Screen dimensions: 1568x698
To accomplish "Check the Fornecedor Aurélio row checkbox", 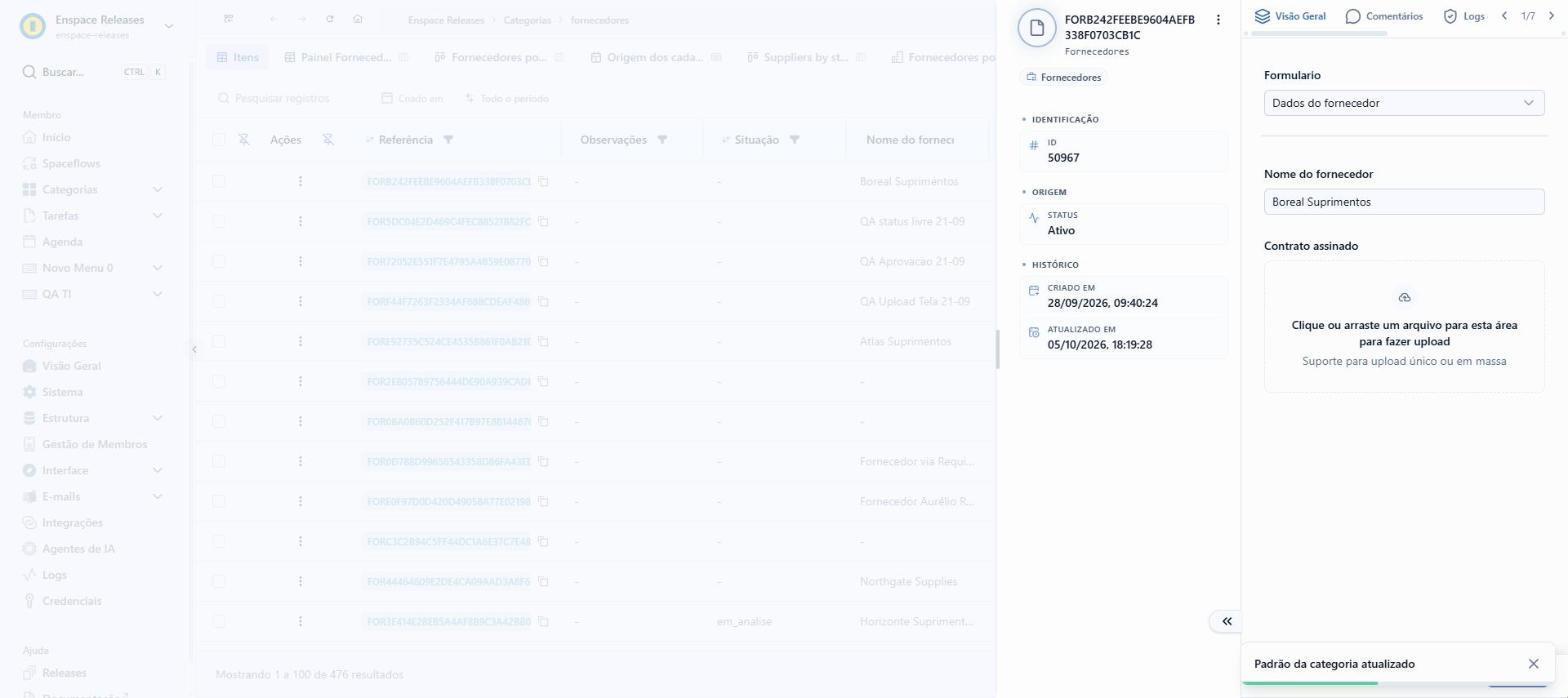I will (219, 502).
